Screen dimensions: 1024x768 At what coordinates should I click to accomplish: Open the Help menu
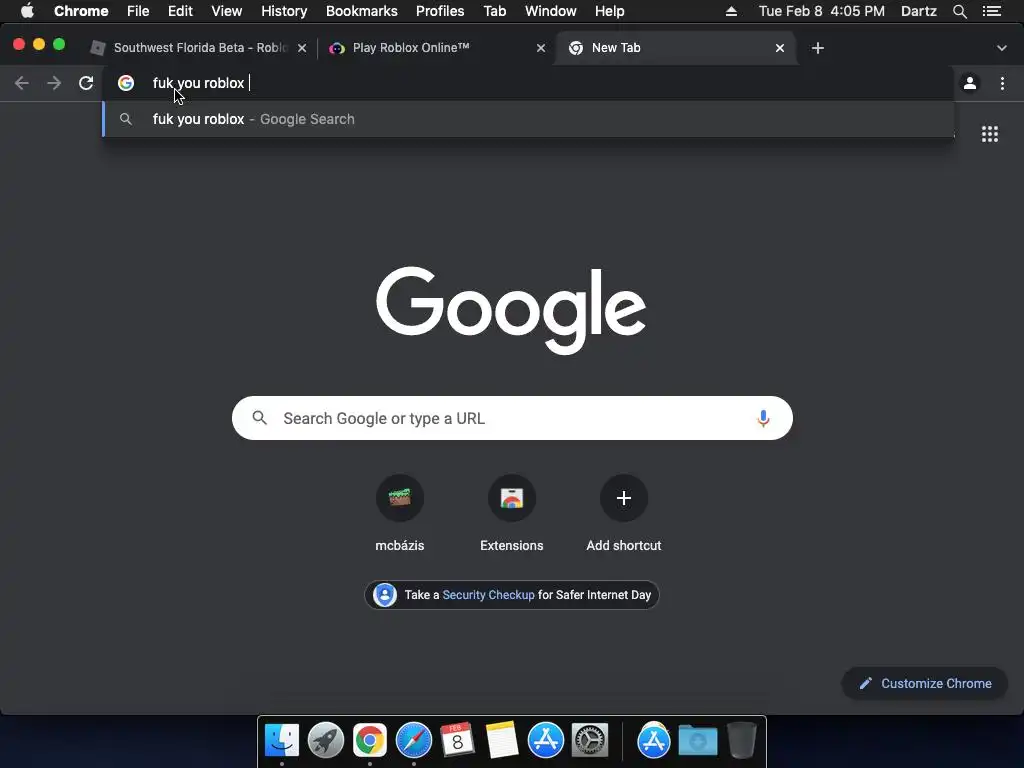click(609, 11)
